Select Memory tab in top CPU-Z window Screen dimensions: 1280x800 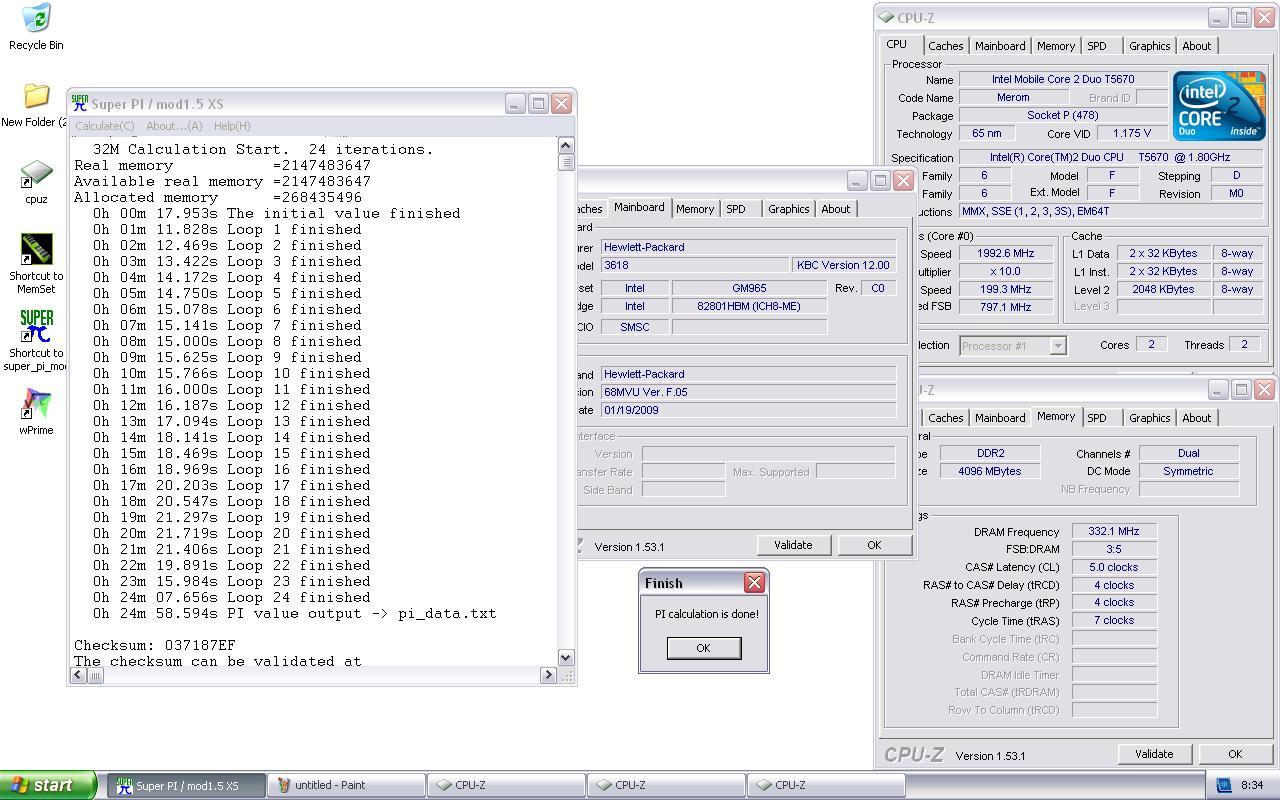coord(1055,46)
